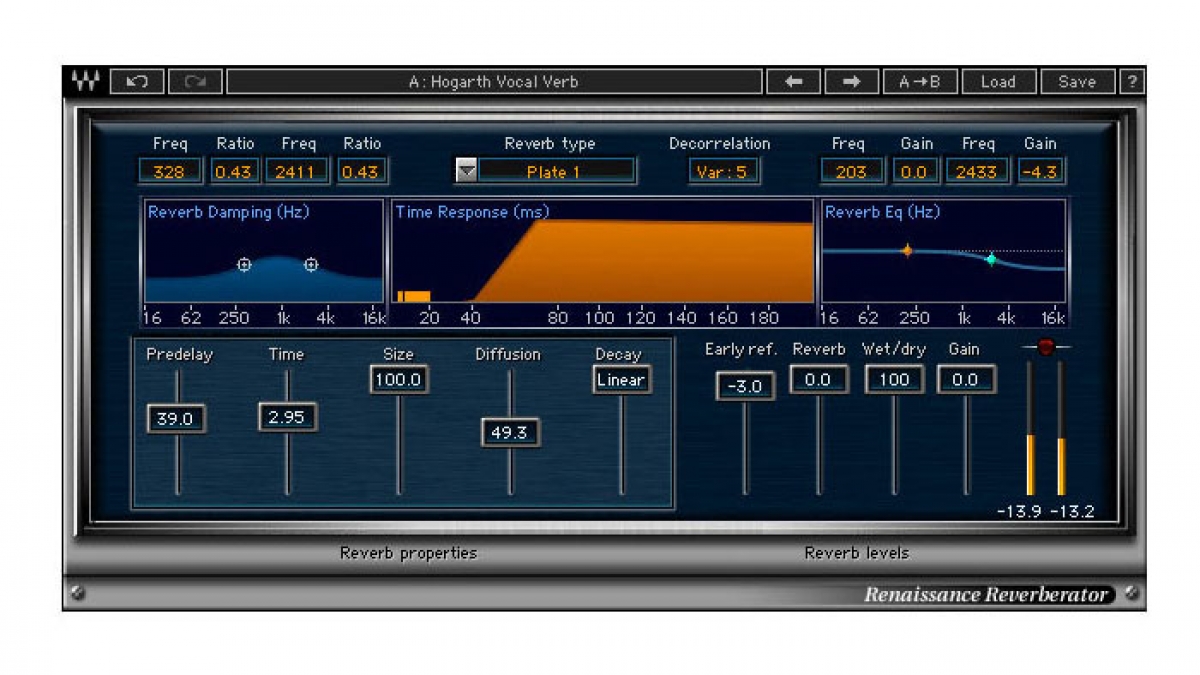Click the Reverb levels section label
The width and height of the screenshot is (1200, 675).
(857, 553)
